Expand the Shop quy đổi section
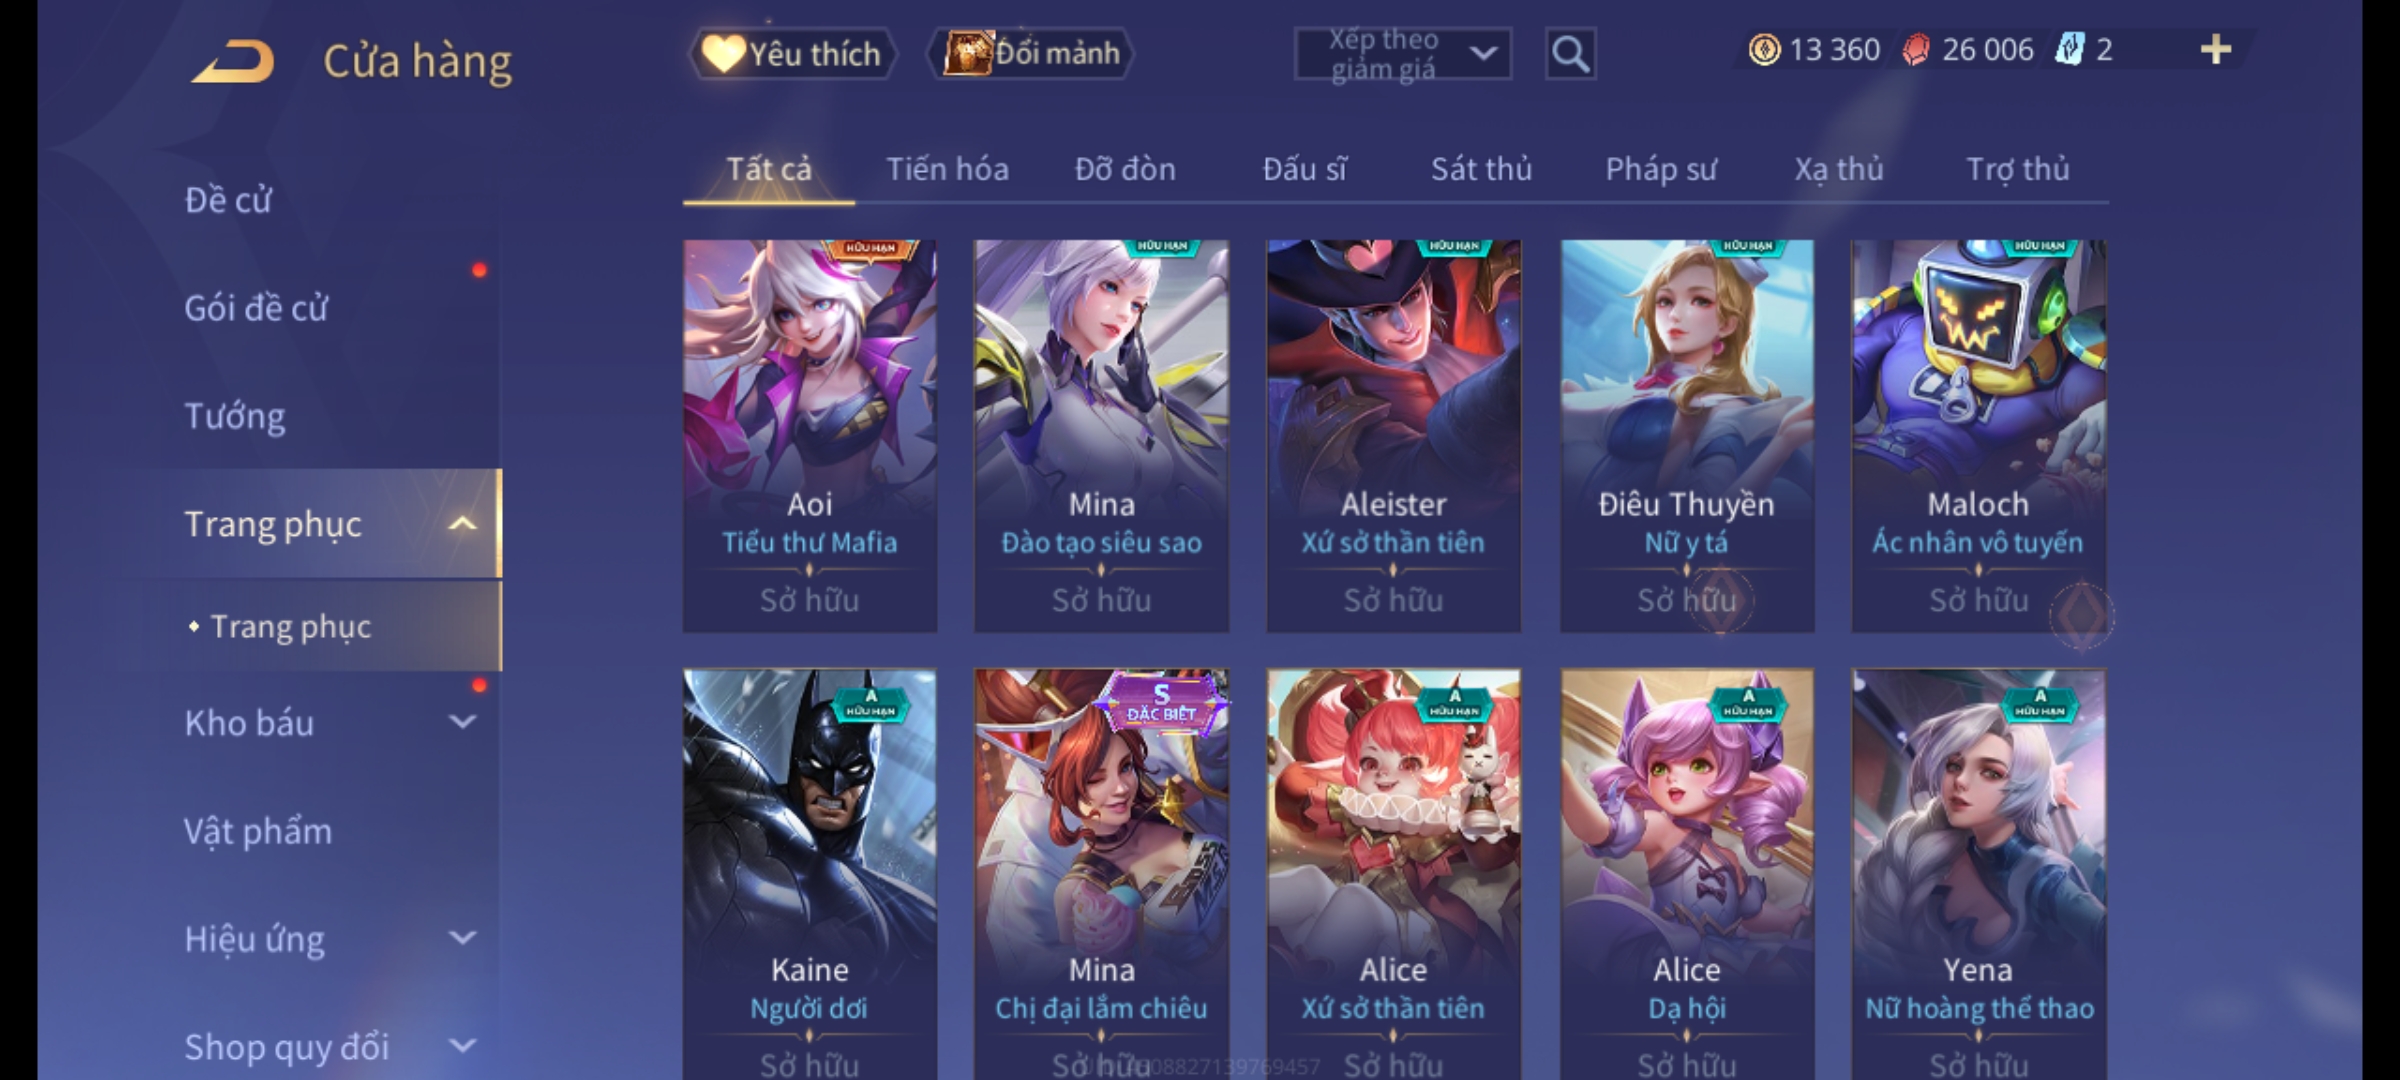 coord(462,1046)
